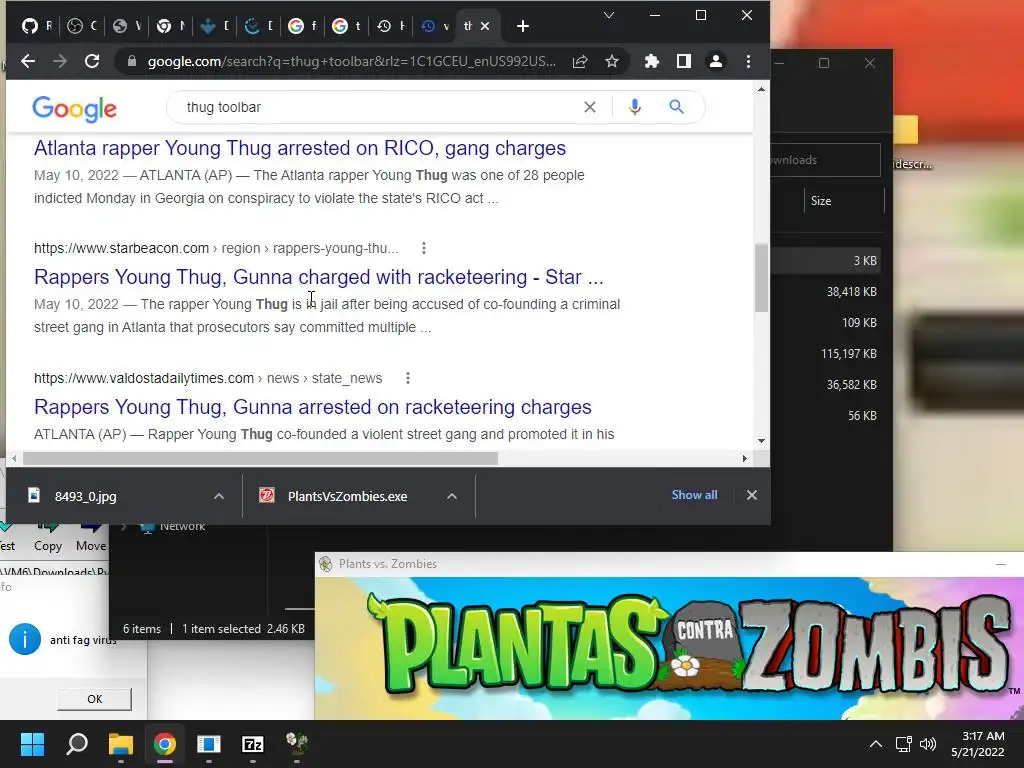This screenshot has width=1024, height=768.
Task: Switch to the GitHub tab
Action: 37,26
